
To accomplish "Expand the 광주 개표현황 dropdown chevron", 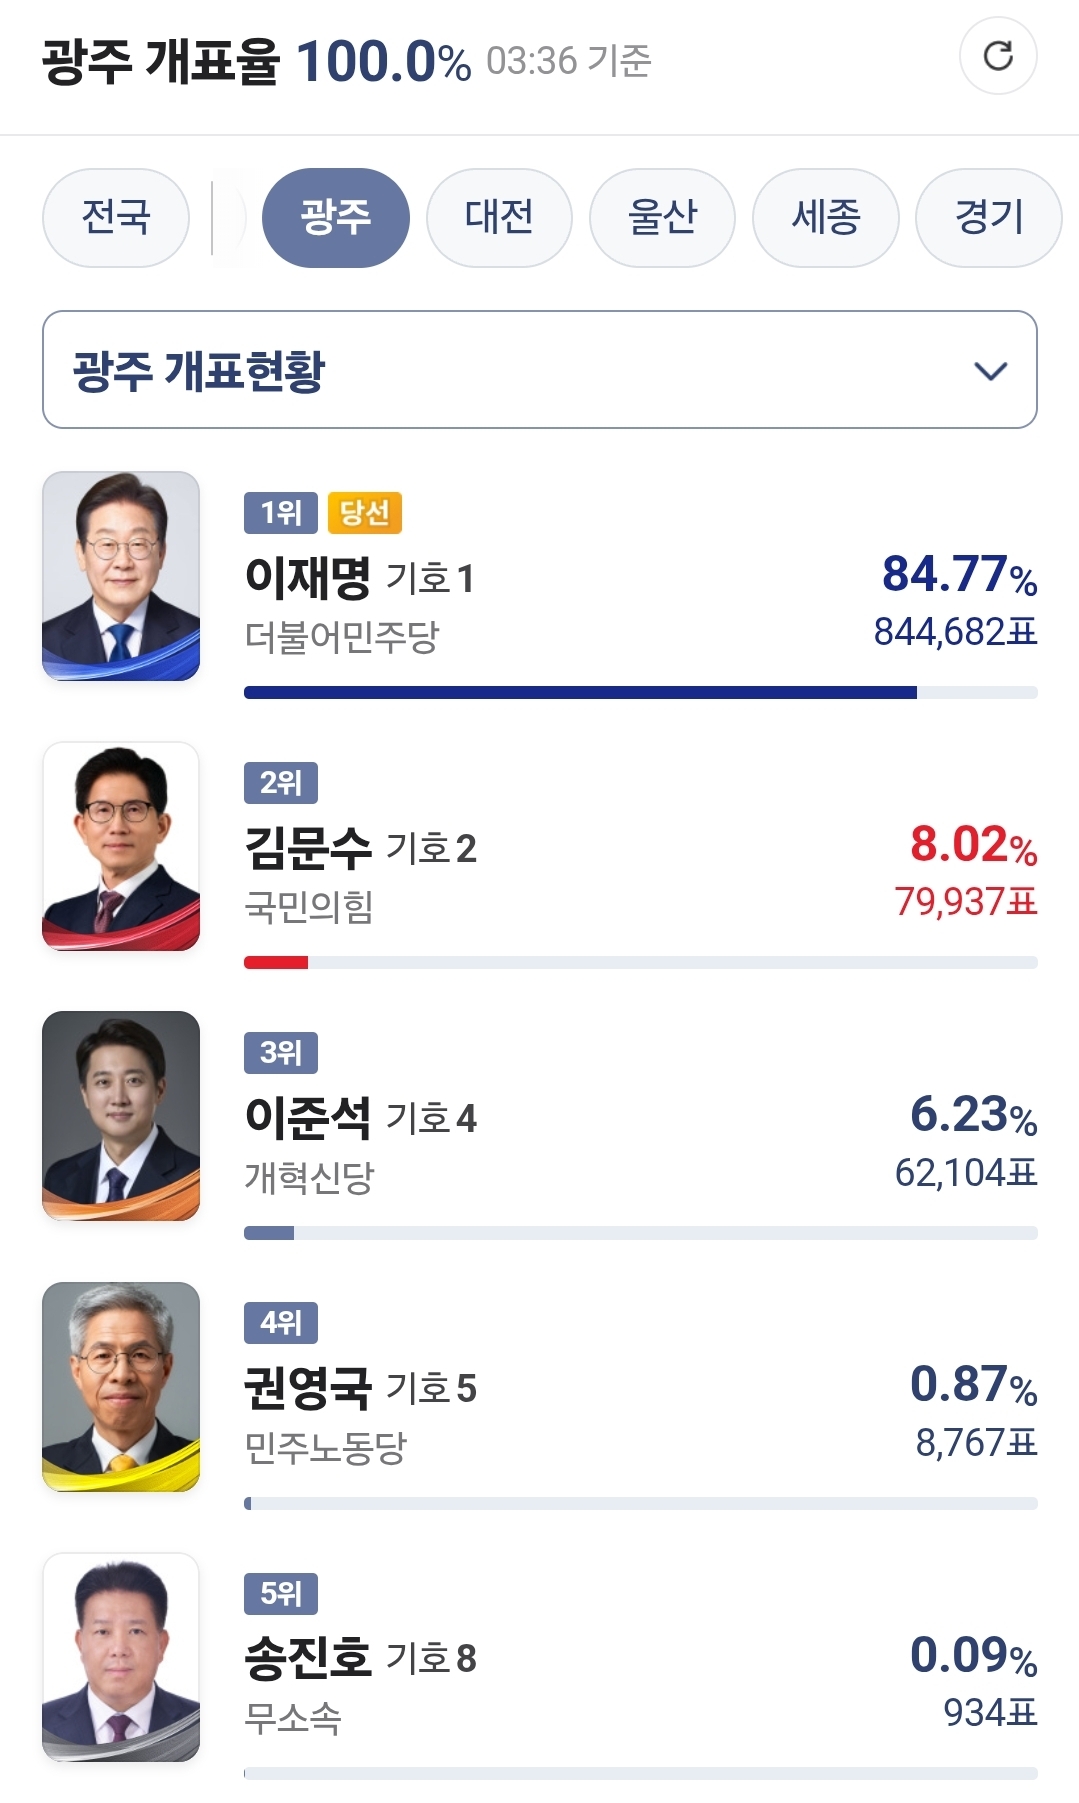I will 990,371.
